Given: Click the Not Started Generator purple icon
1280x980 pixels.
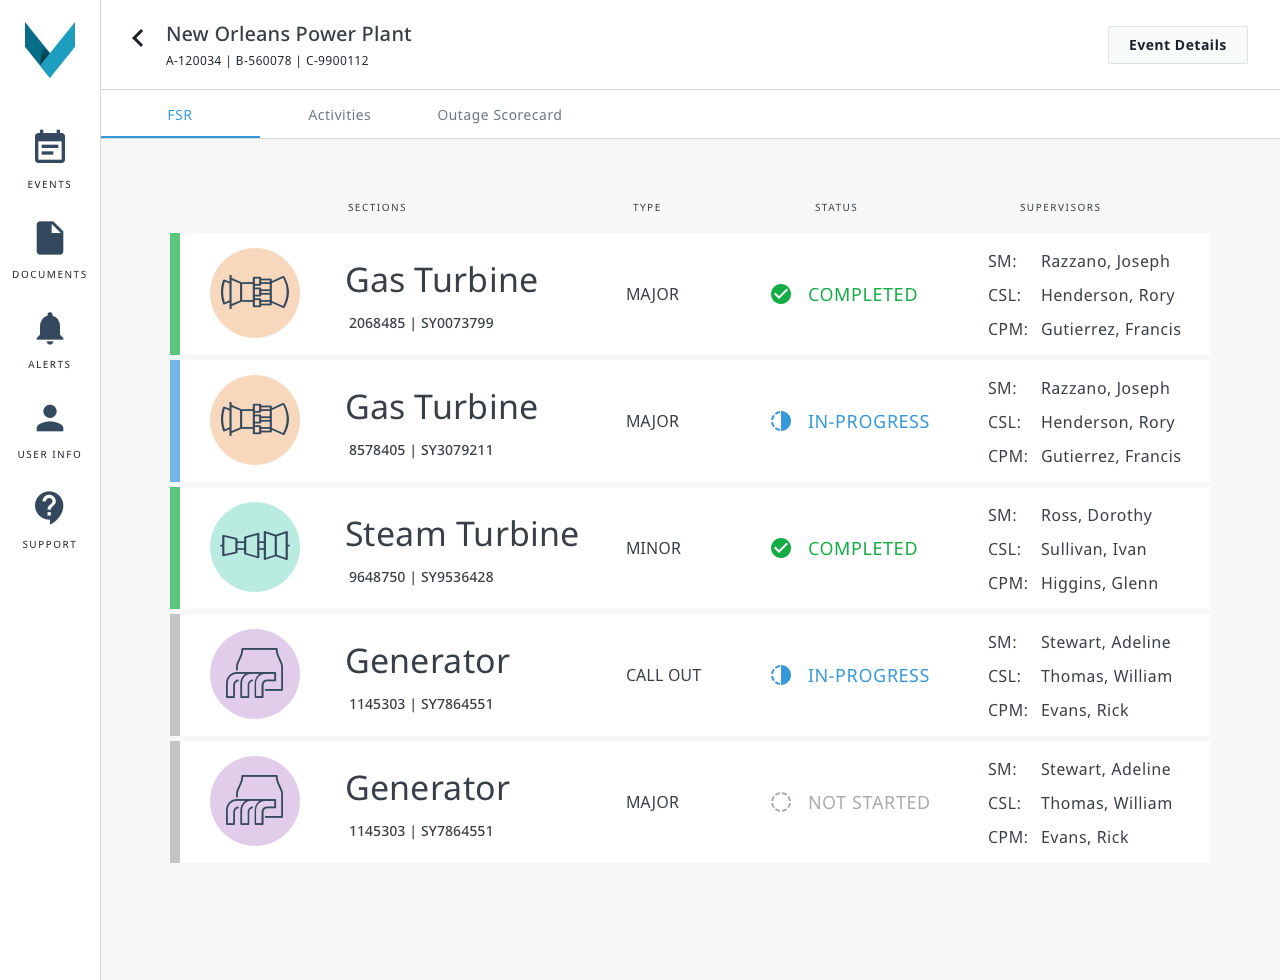Looking at the screenshot, I should pyautogui.click(x=255, y=801).
